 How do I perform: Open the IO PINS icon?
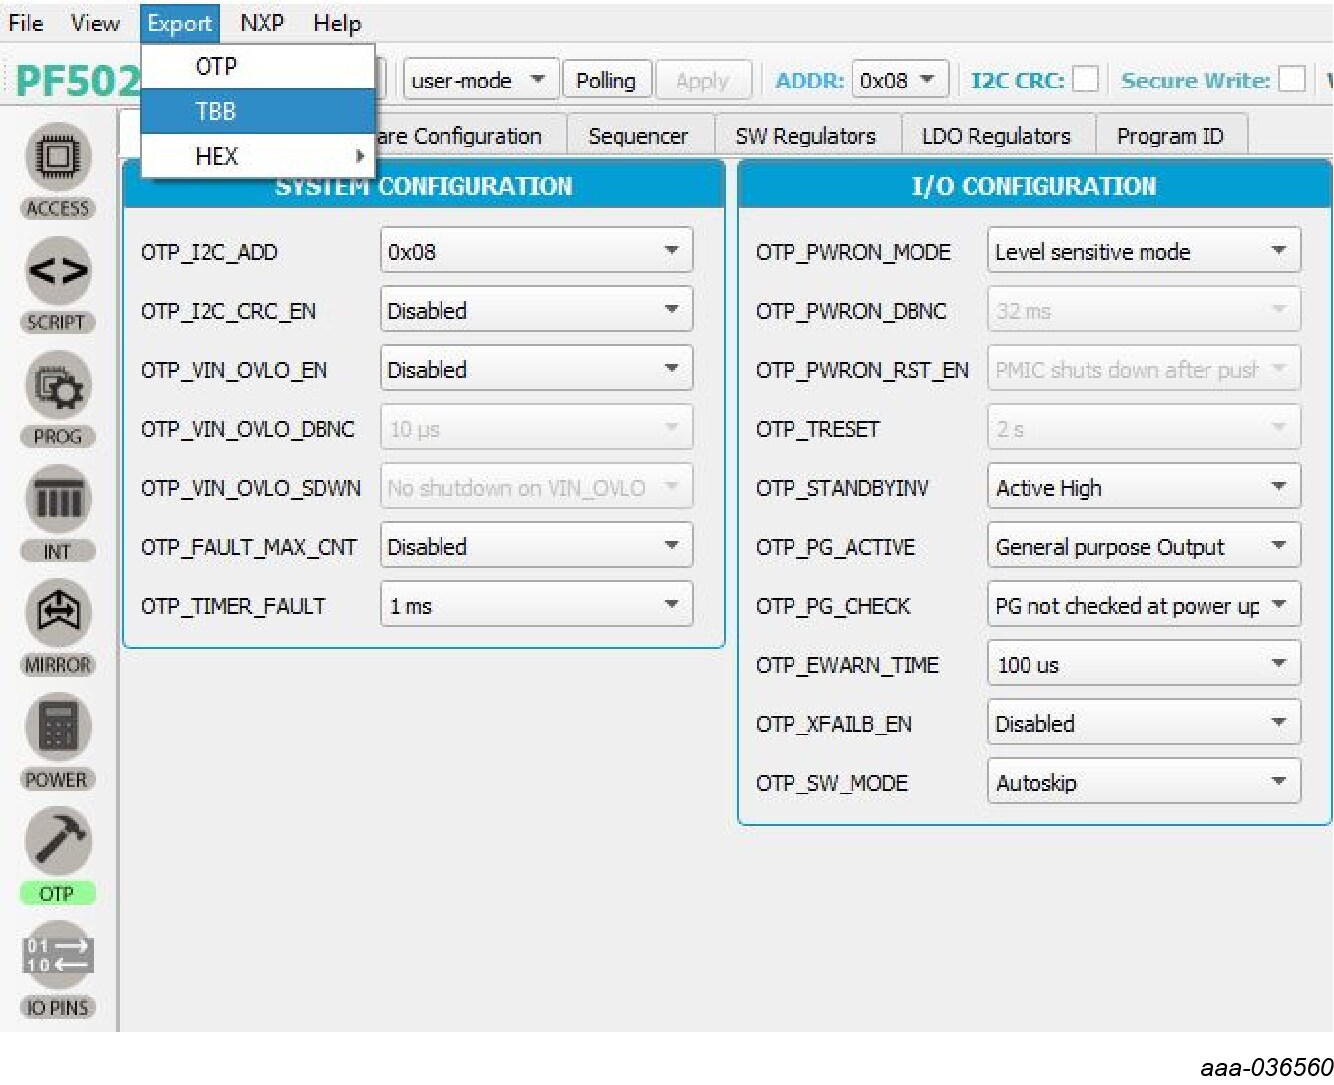coord(57,955)
